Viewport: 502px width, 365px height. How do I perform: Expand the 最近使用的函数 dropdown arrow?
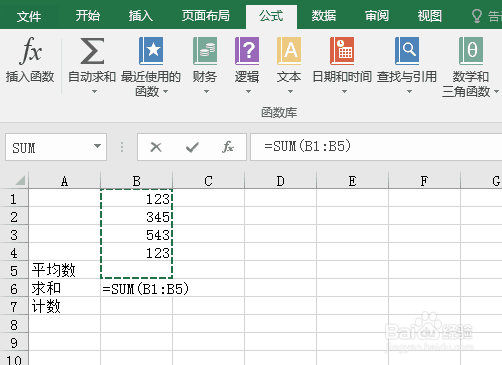[x=166, y=91]
